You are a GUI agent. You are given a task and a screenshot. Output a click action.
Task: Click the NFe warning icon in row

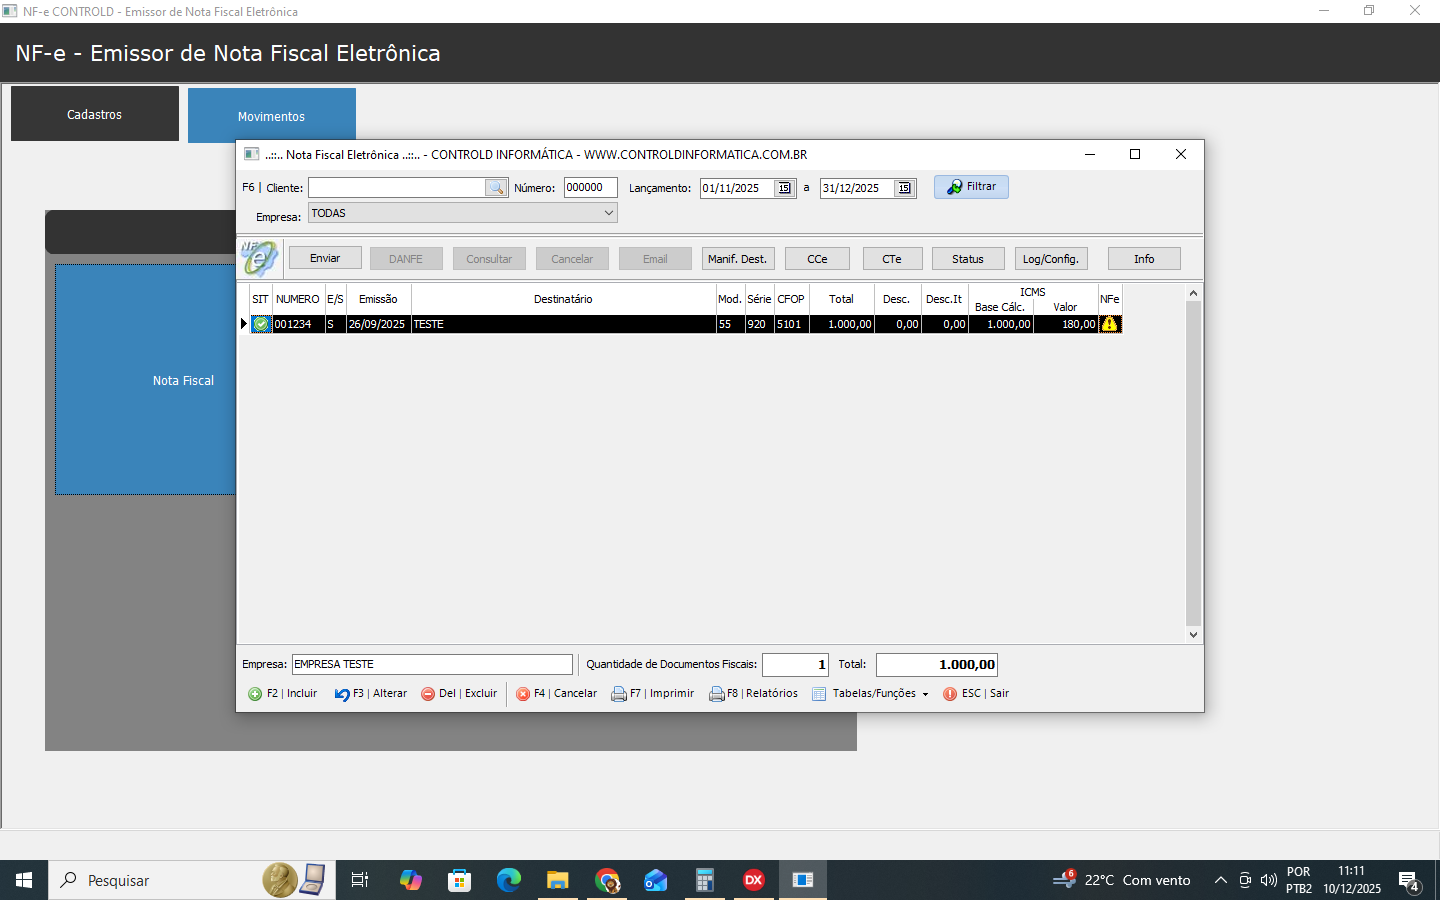coord(1109,324)
